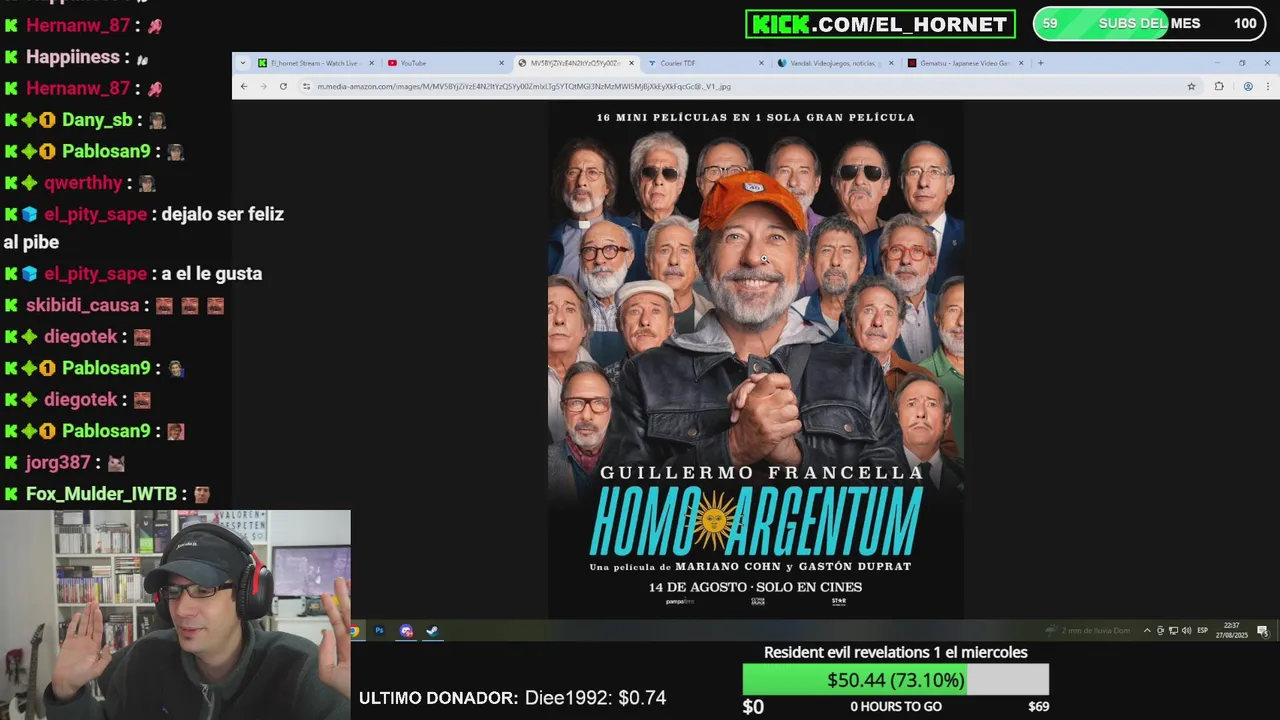This screenshot has height=720, width=1280.
Task: Click the Photoshop taskbar icon
Action: 379,631
